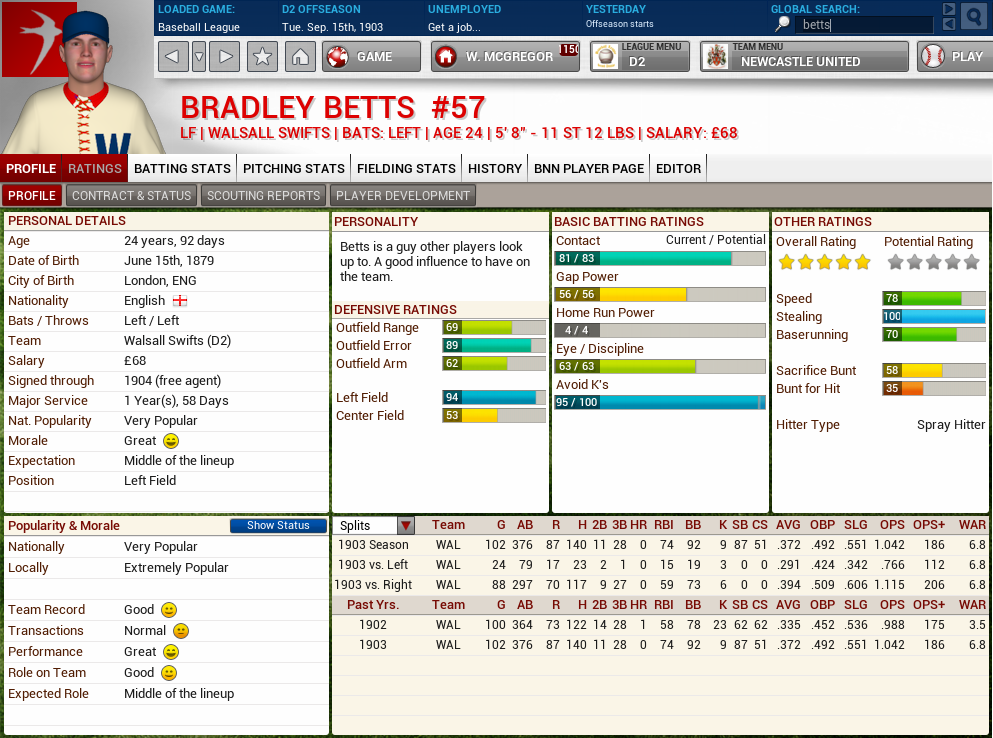993x738 pixels.
Task: Select the HISTORY tab
Action: [494, 168]
